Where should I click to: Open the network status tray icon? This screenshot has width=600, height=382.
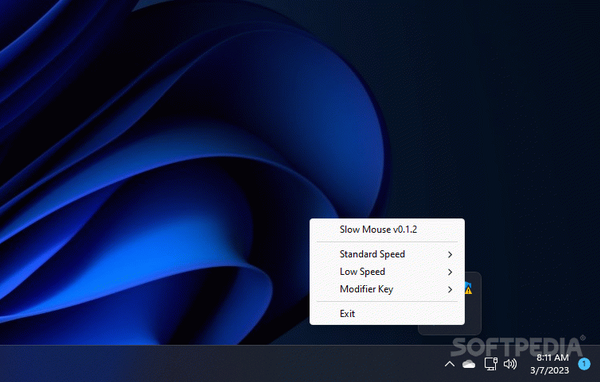(x=491, y=364)
